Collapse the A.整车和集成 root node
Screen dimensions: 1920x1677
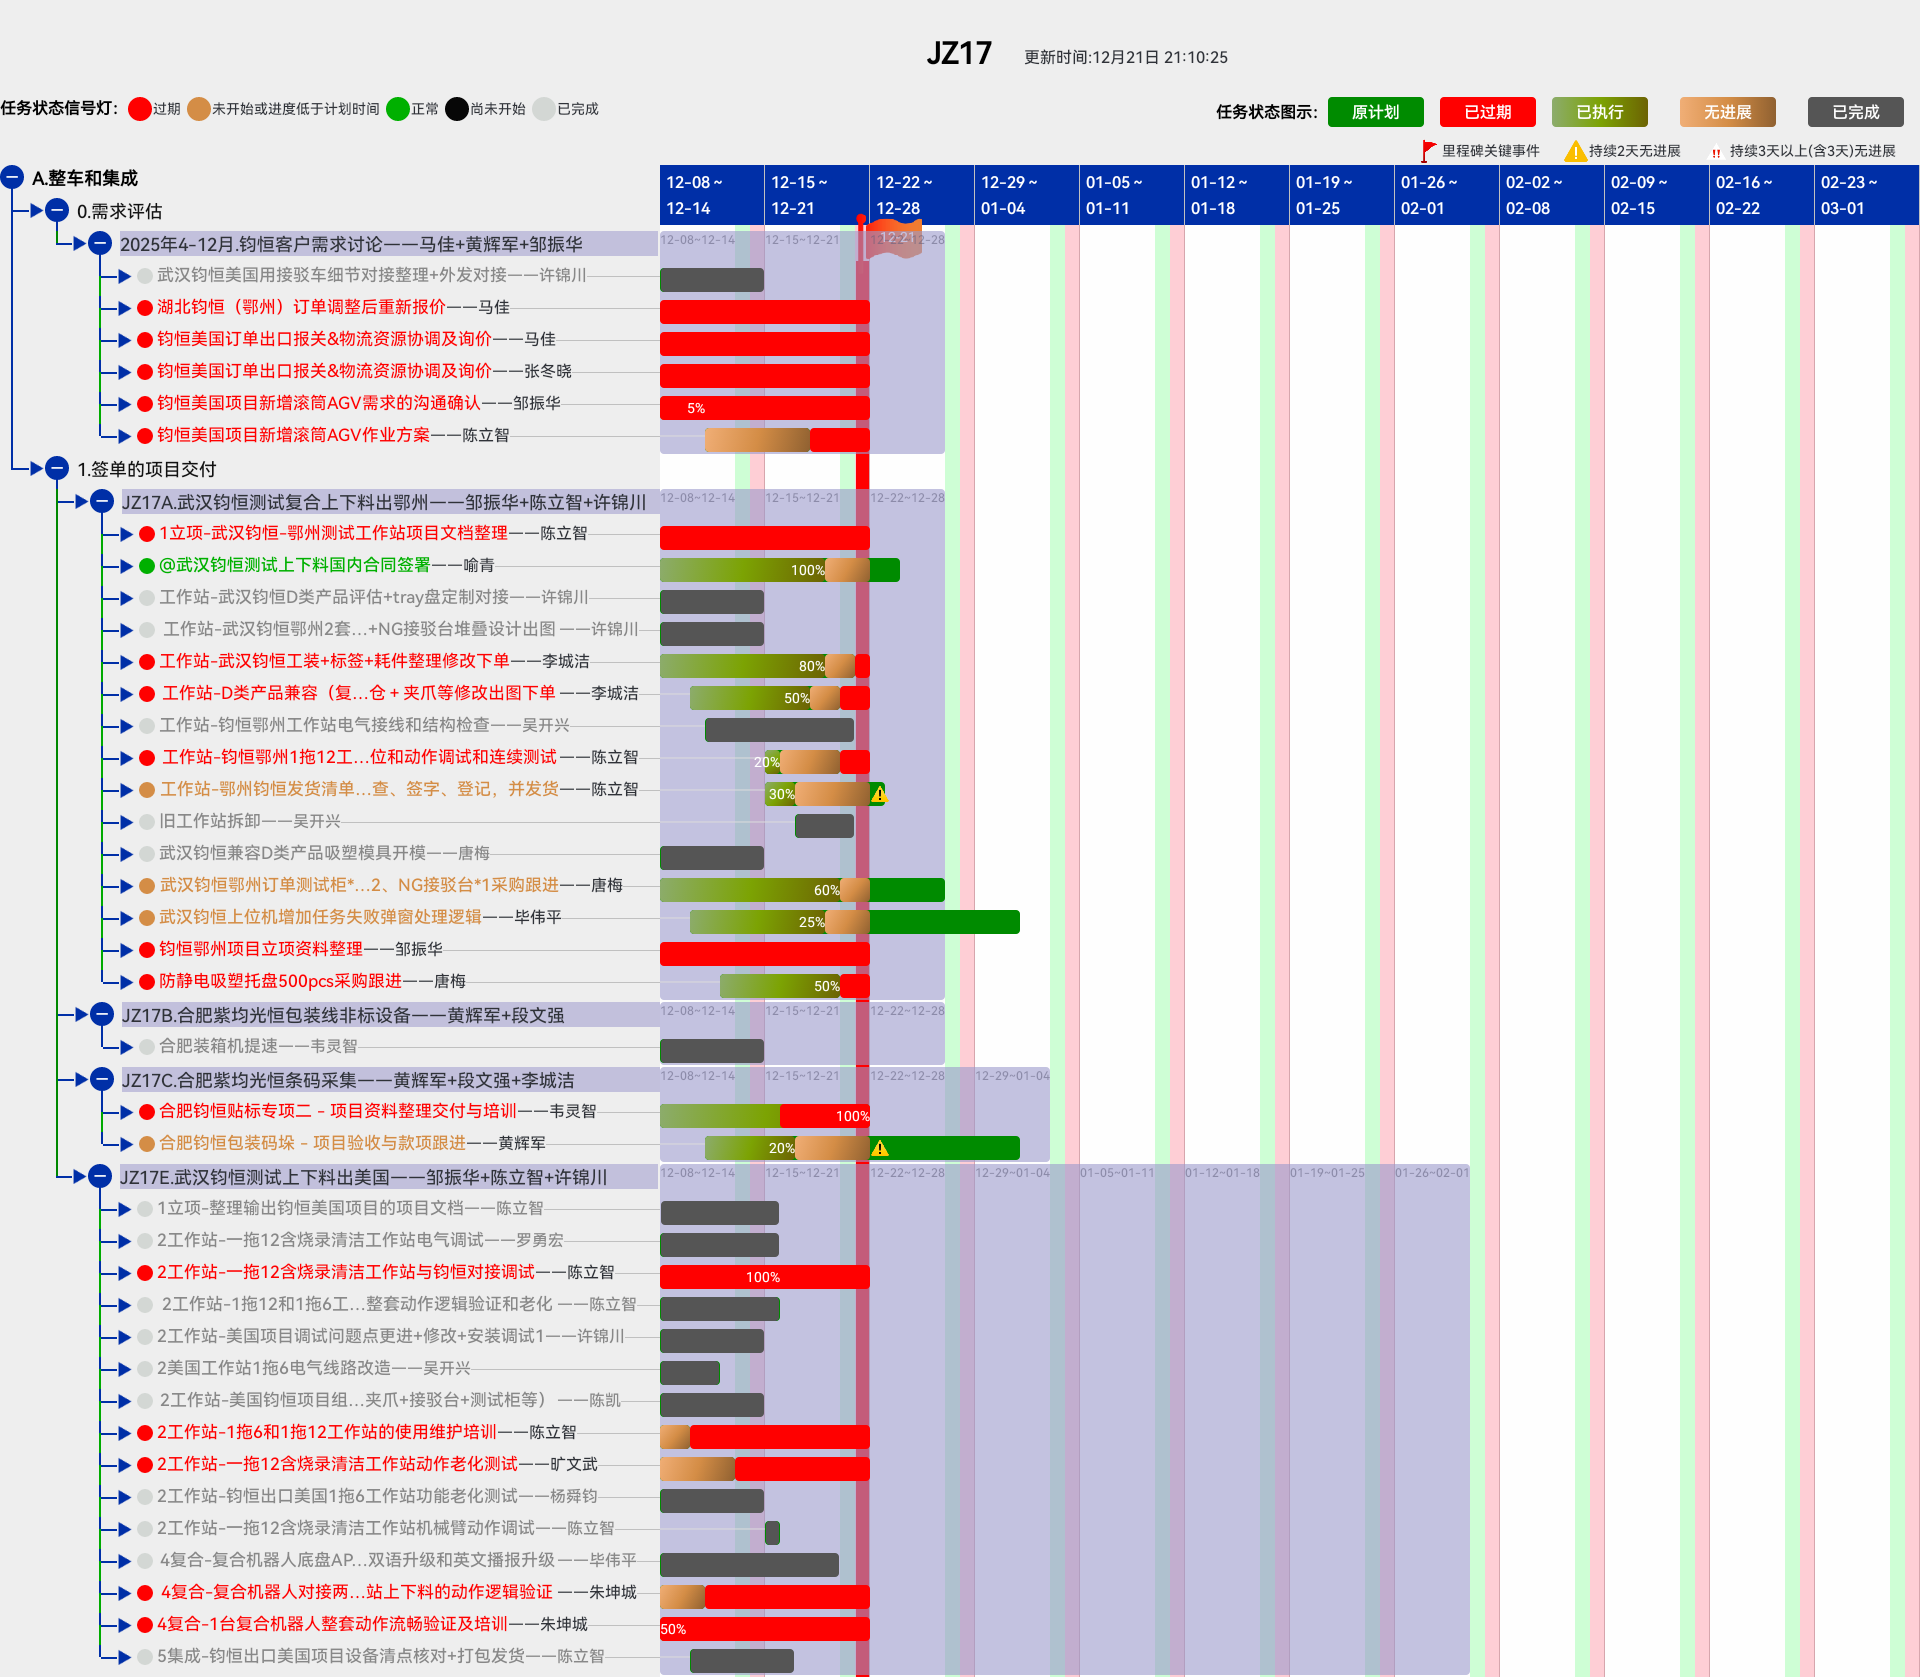[x=12, y=178]
